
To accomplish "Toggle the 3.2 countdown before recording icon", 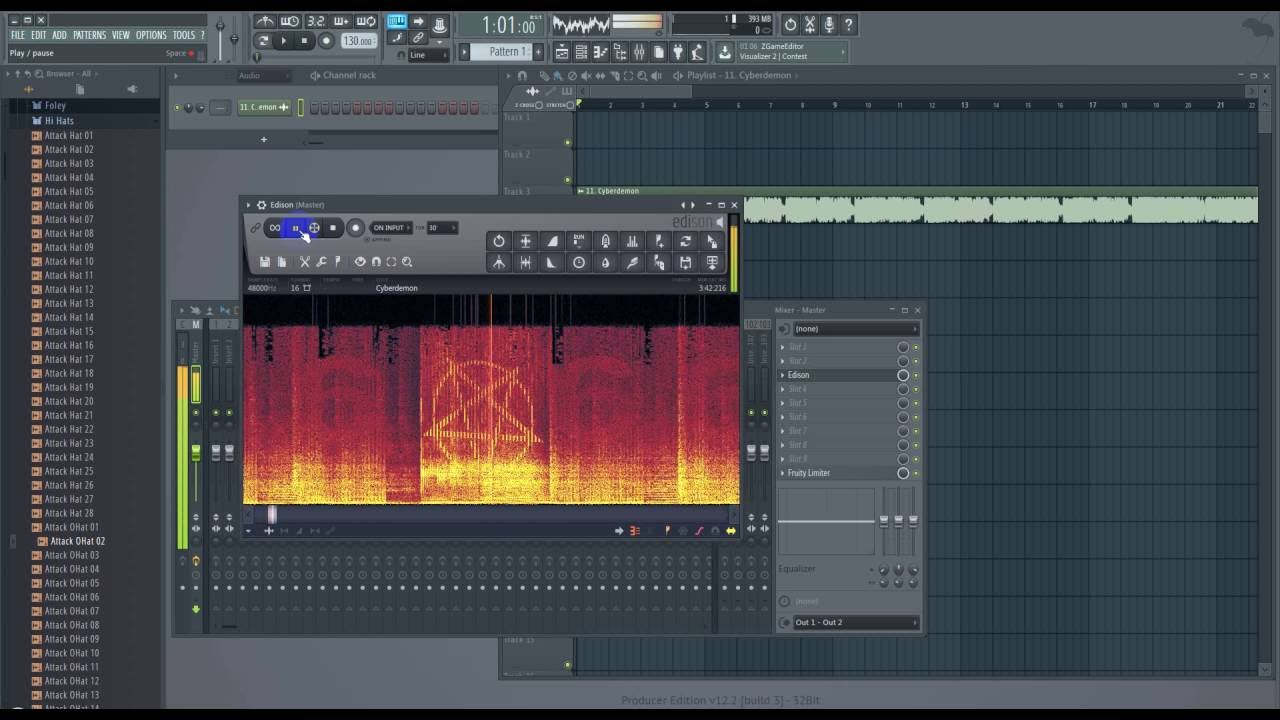I will (x=316, y=21).
